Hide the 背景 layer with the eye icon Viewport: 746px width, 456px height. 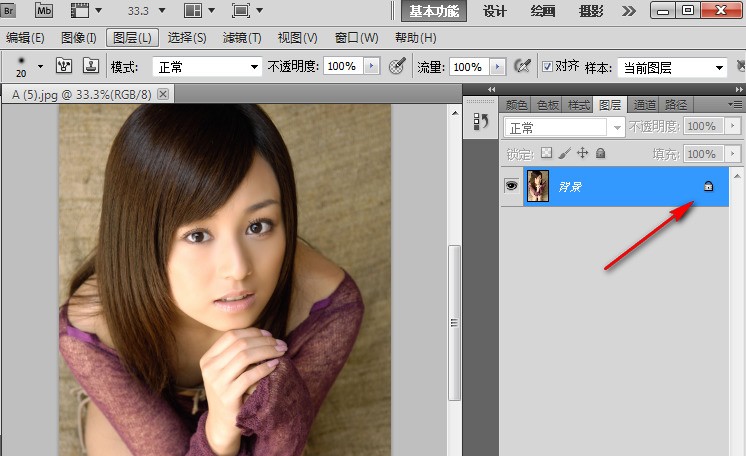[511, 186]
